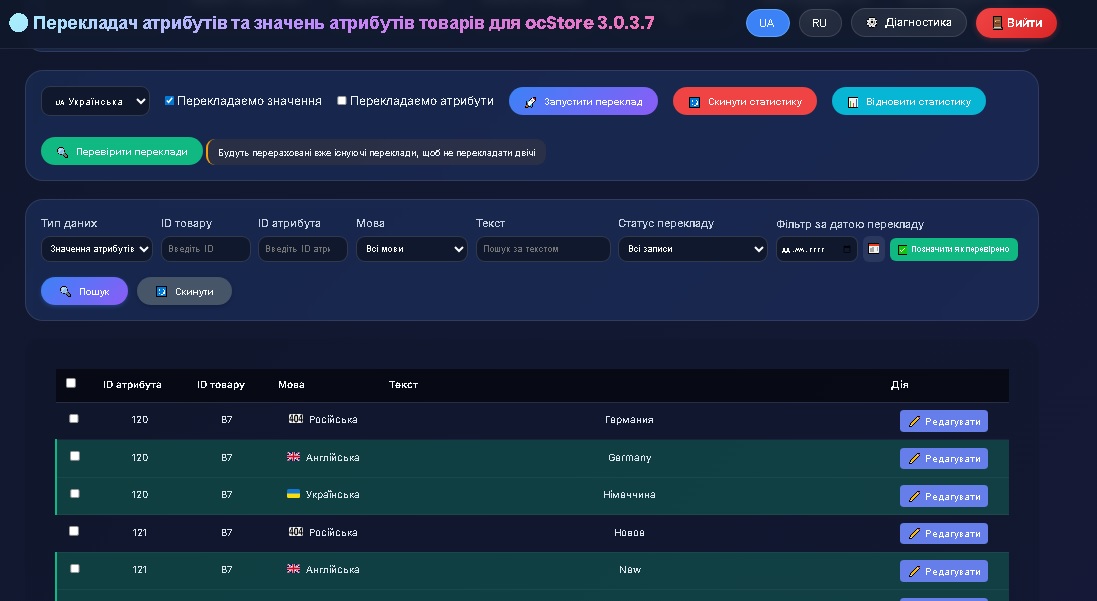The image size is (1097, 601).
Task: Click the icon in Скинути статистику button
Action: (694, 102)
